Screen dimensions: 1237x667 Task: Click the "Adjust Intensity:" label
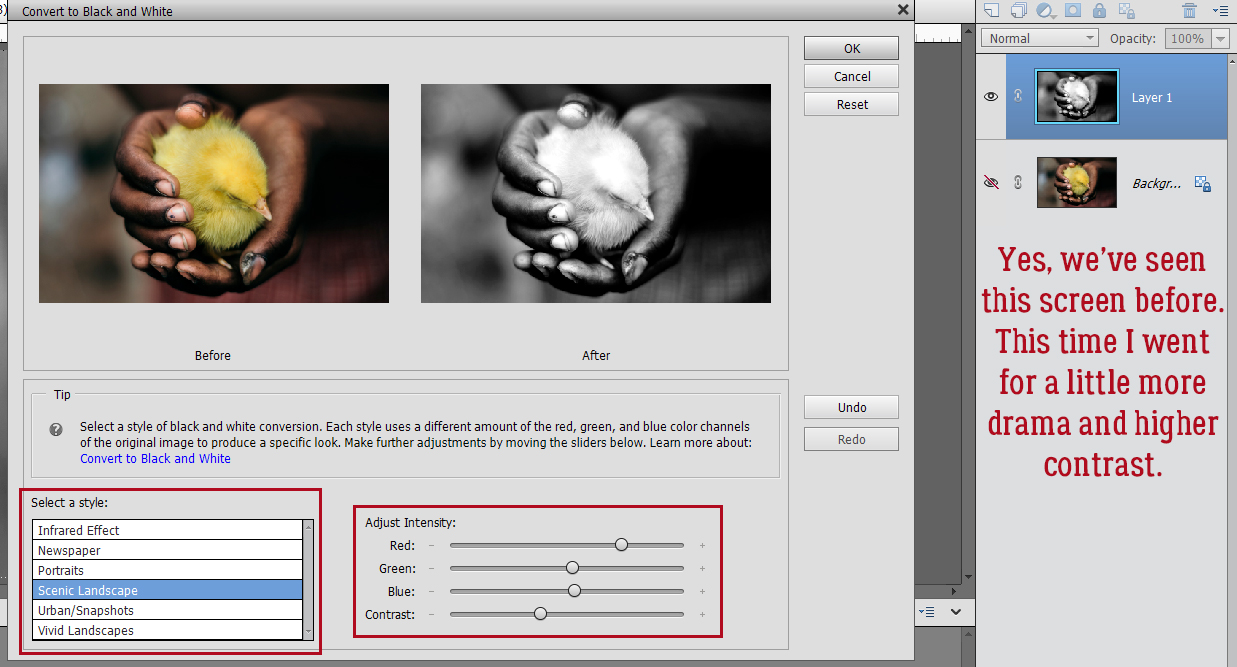(410, 522)
